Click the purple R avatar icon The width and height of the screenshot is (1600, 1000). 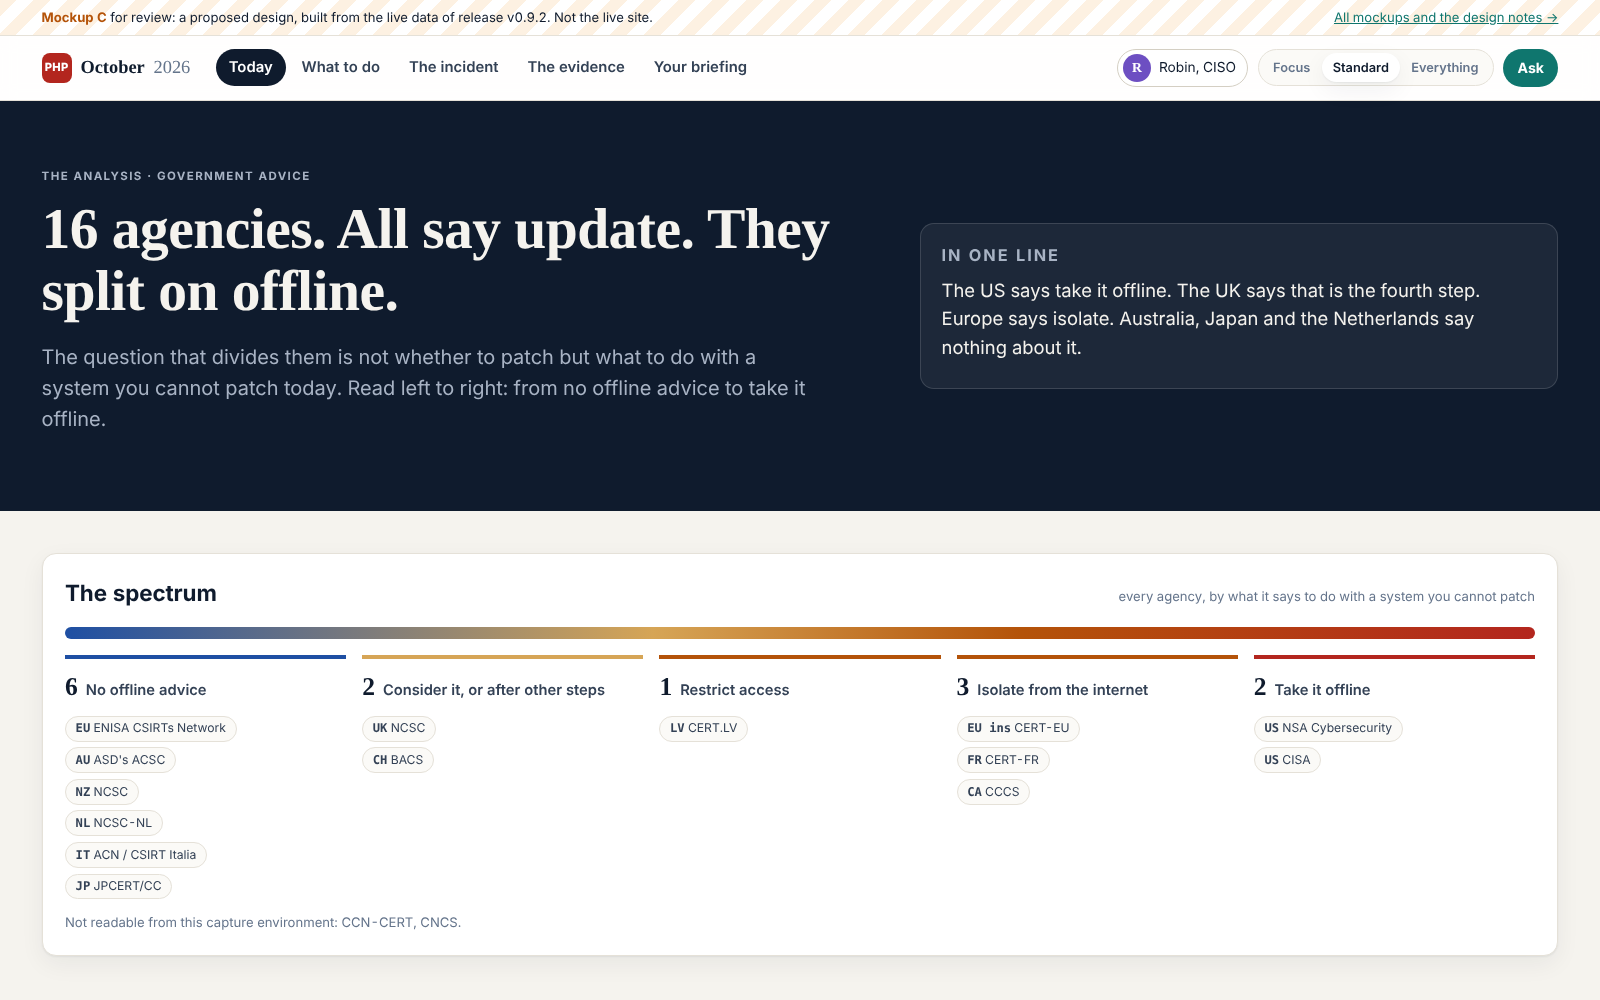coord(1136,68)
